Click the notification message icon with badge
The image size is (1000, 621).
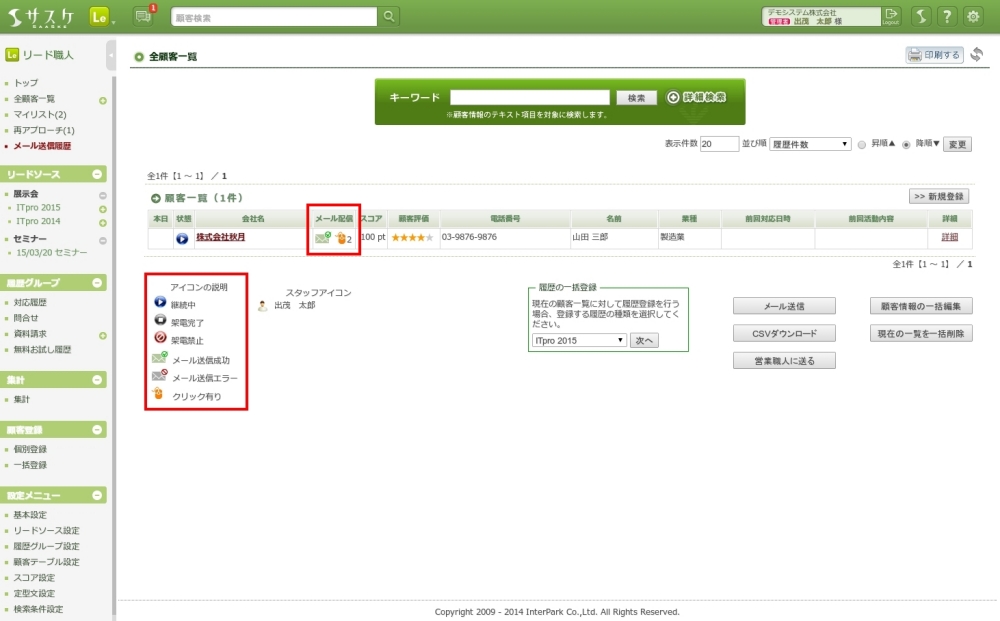[143, 16]
